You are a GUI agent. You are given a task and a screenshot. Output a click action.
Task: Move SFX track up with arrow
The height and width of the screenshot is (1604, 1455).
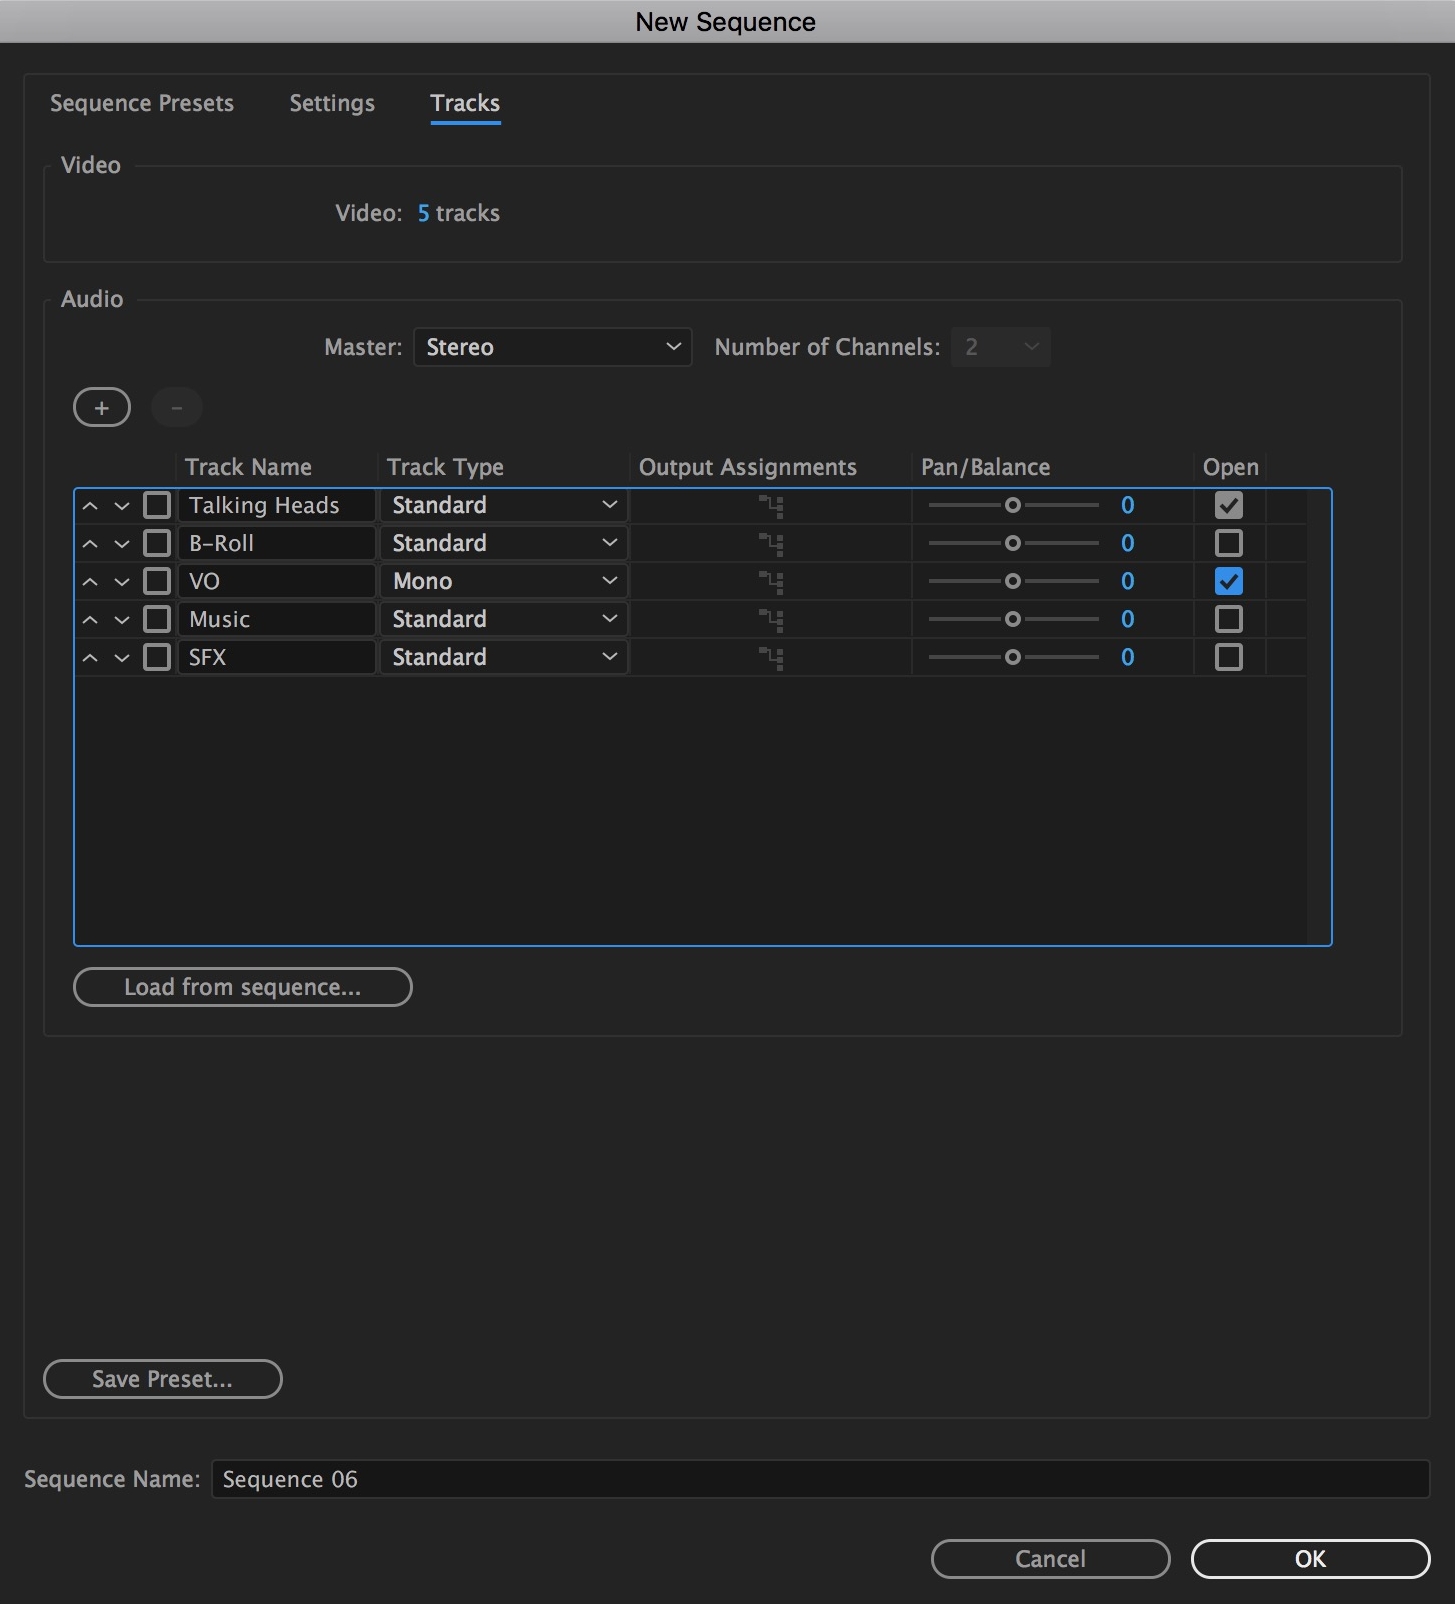[x=90, y=658]
